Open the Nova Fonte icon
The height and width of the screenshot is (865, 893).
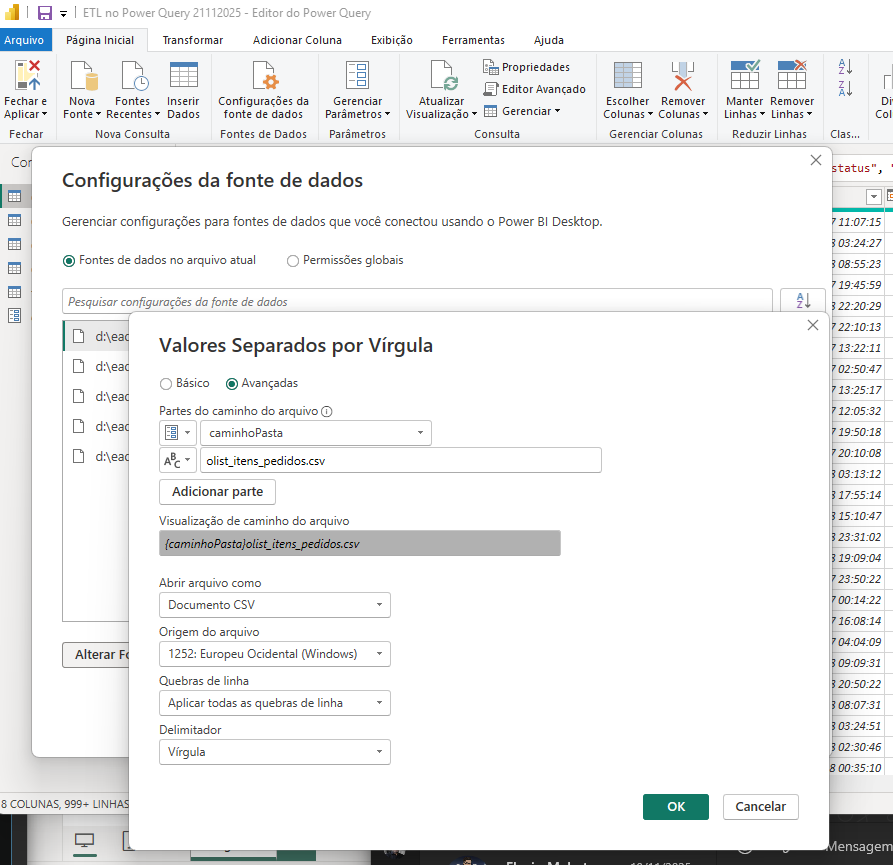(82, 77)
